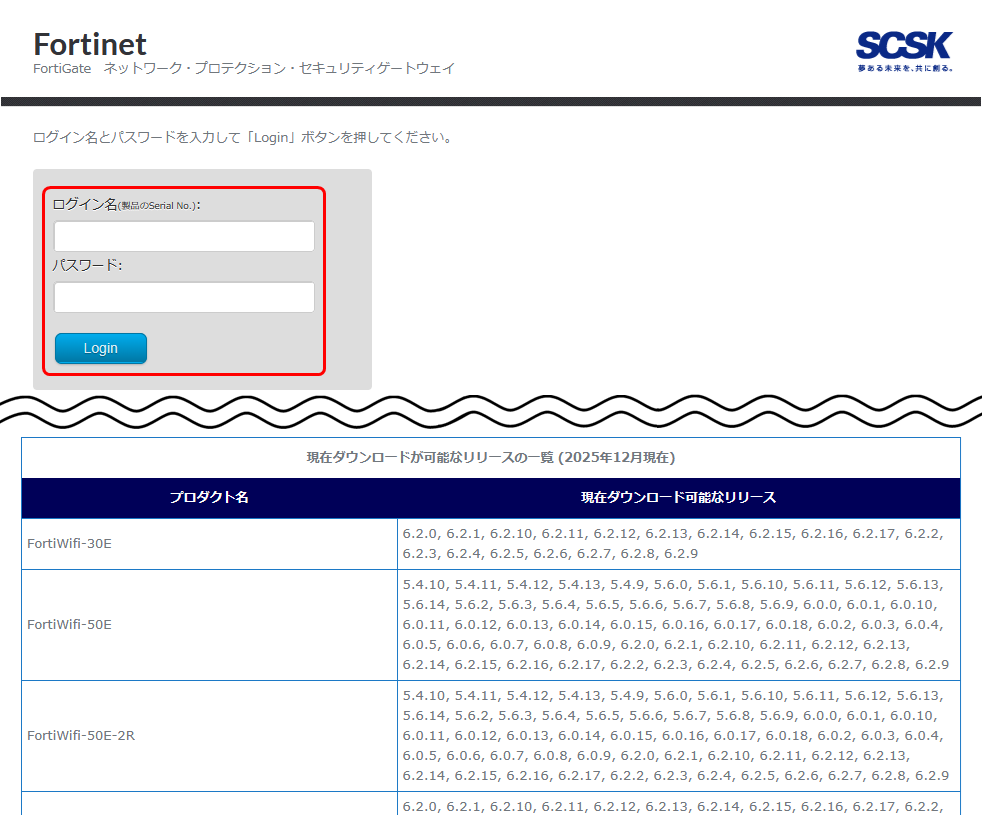This screenshot has width=982, height=815.
Task: Click the SCSK logo
Action: pyautogui.click(x=903, y=46)
